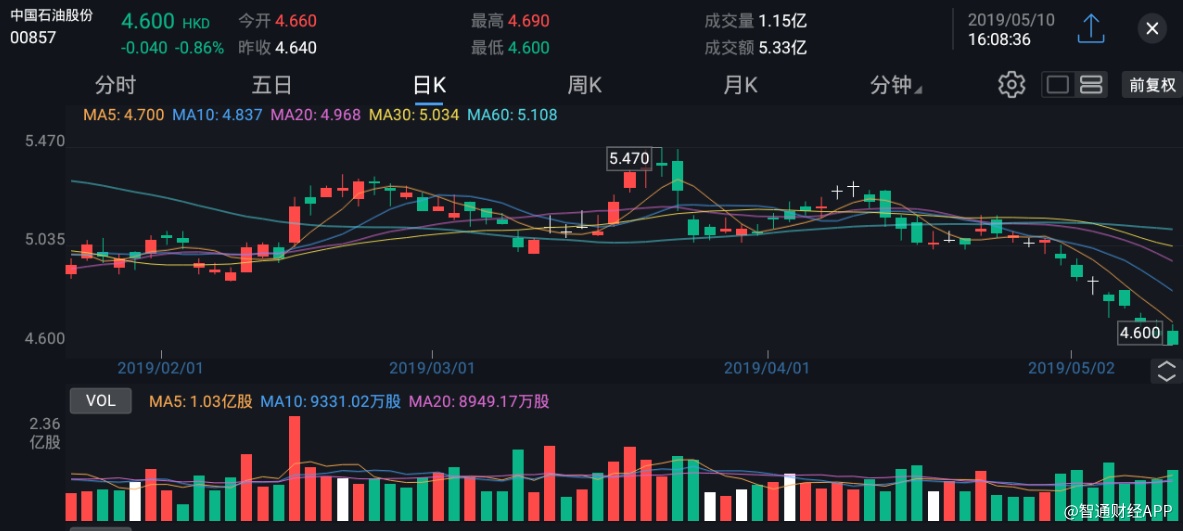
Task: Select the 五日 tab
Action: click(x=272, y=85)
